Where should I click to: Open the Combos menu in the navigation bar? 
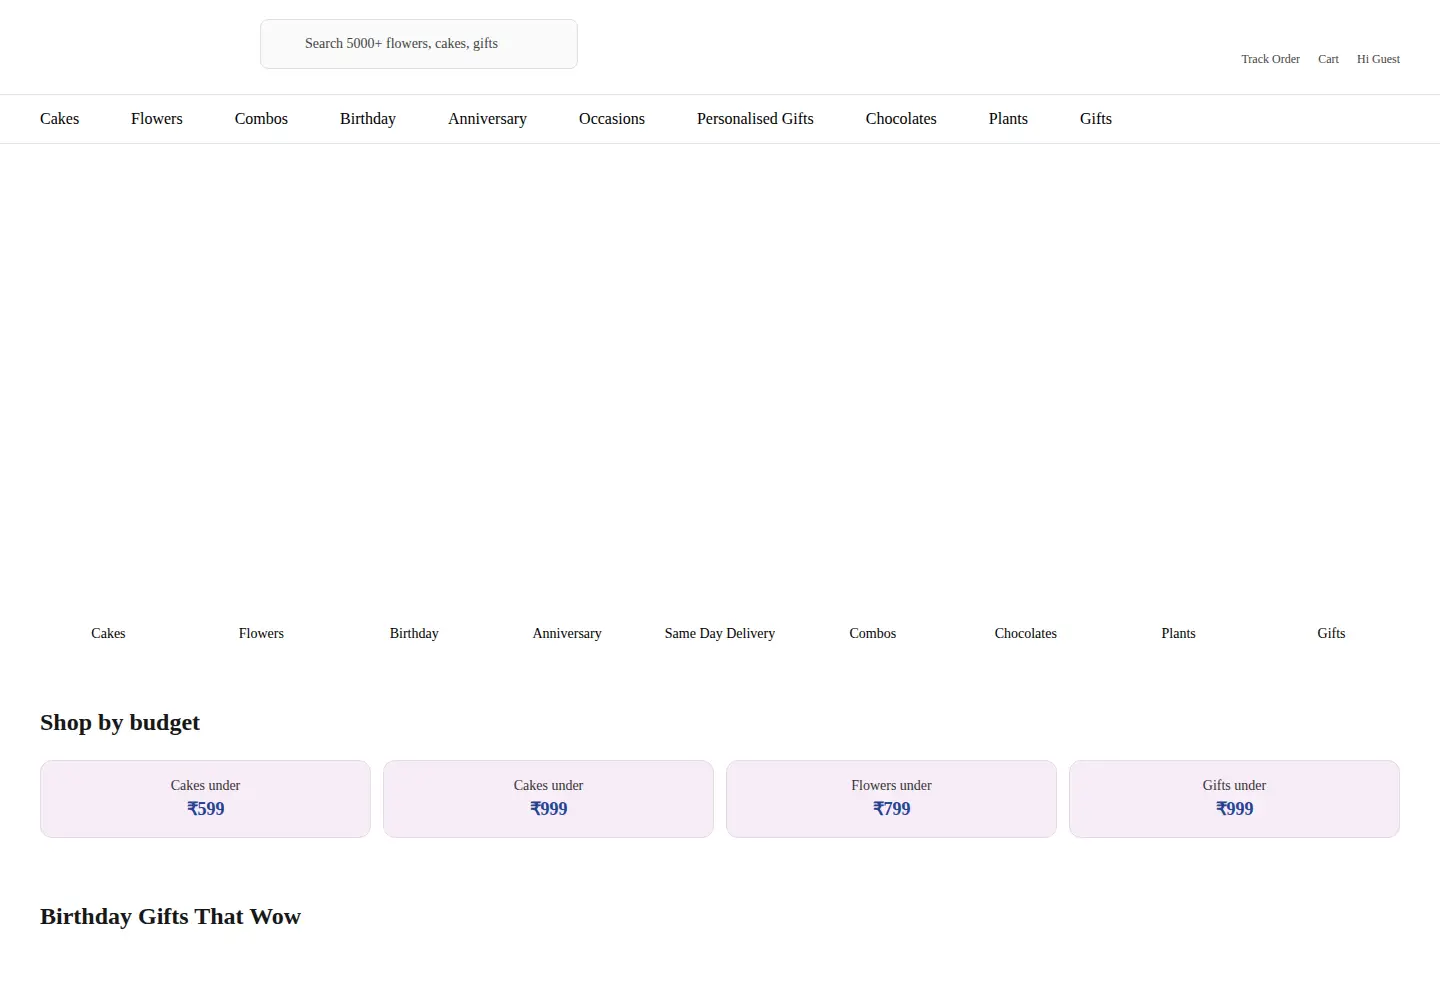click(x=261, y=119)
